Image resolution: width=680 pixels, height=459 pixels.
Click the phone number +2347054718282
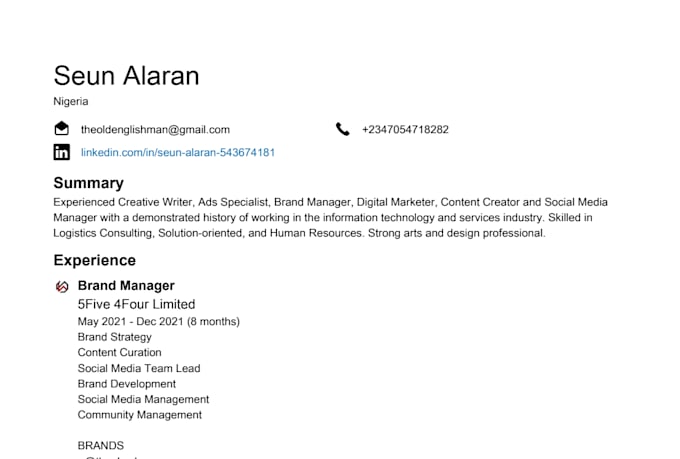tap(405, 129)
